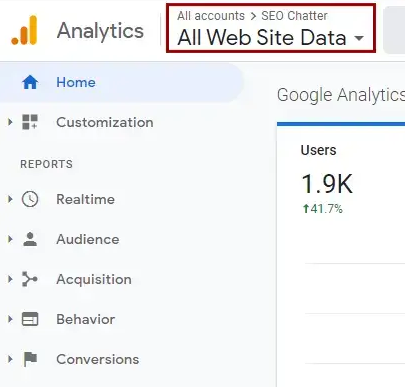Click the Audience person icon

click(30, 239)
